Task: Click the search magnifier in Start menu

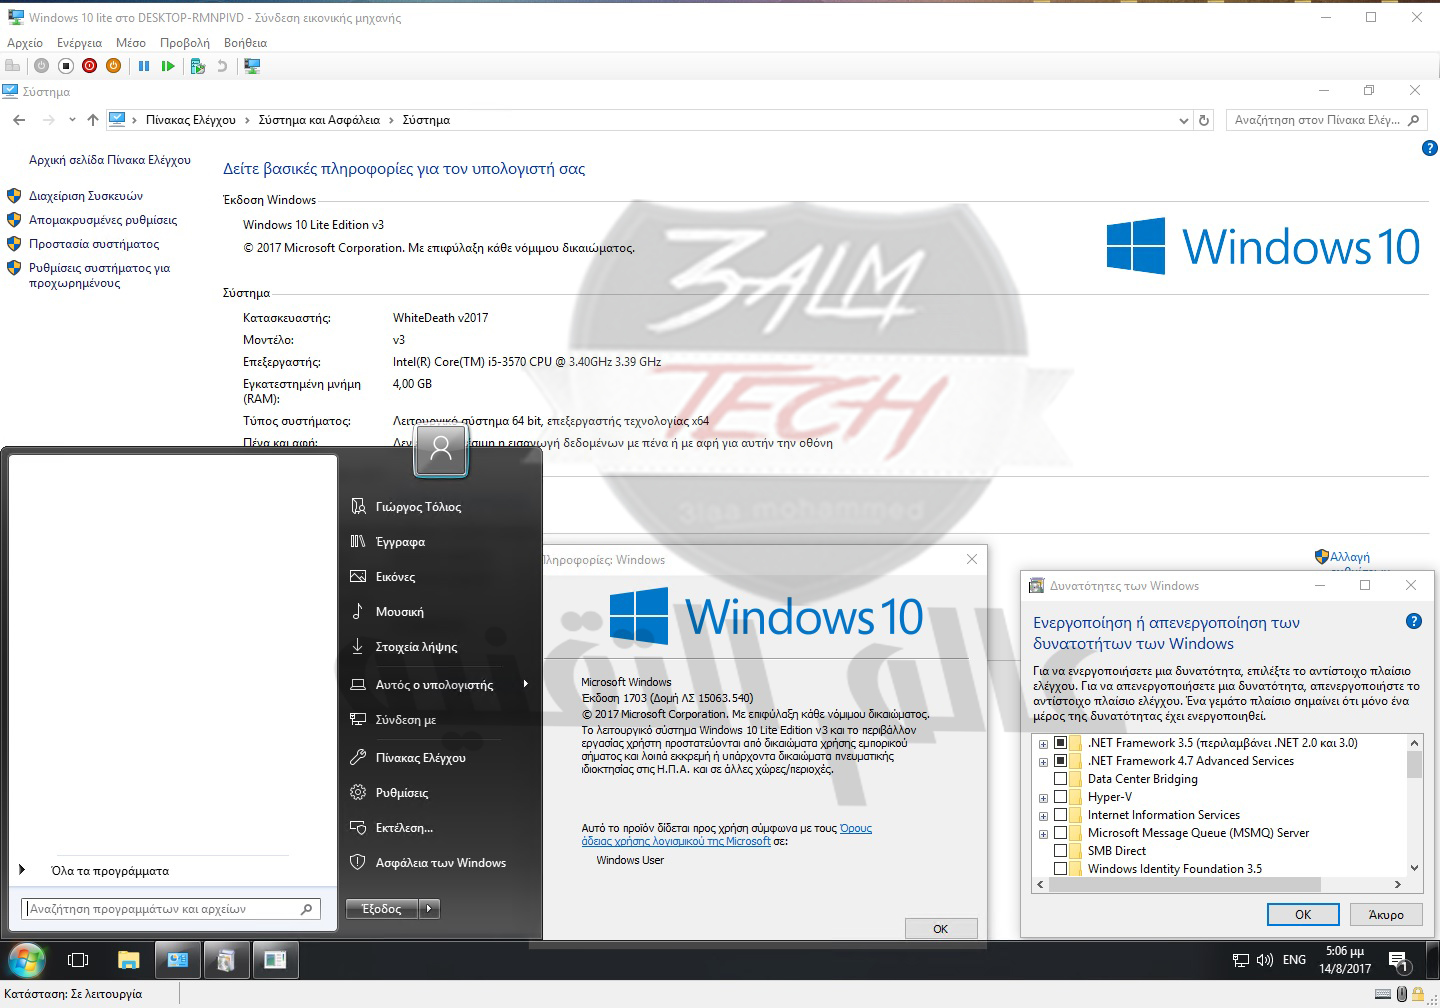Action: (307, 909)
